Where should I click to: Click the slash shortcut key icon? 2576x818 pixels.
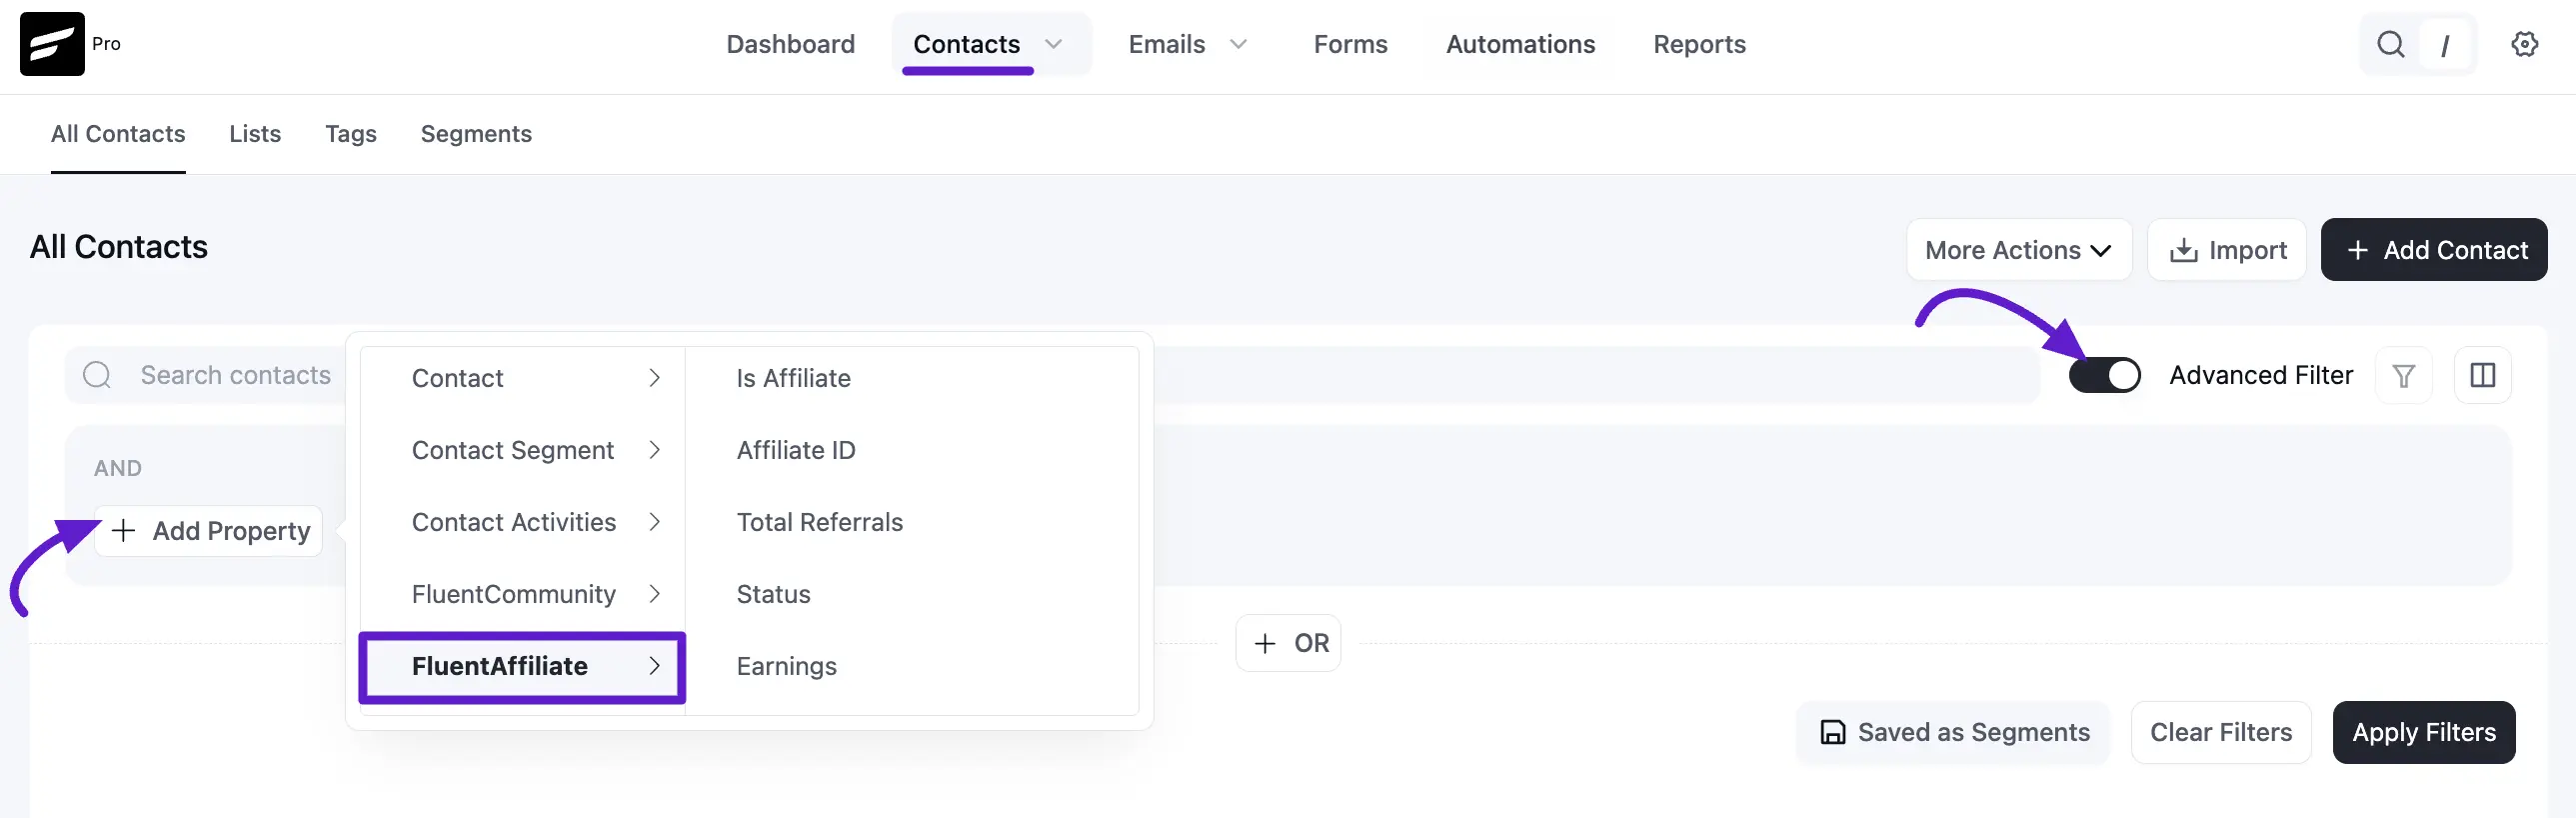pos(2445,45)
